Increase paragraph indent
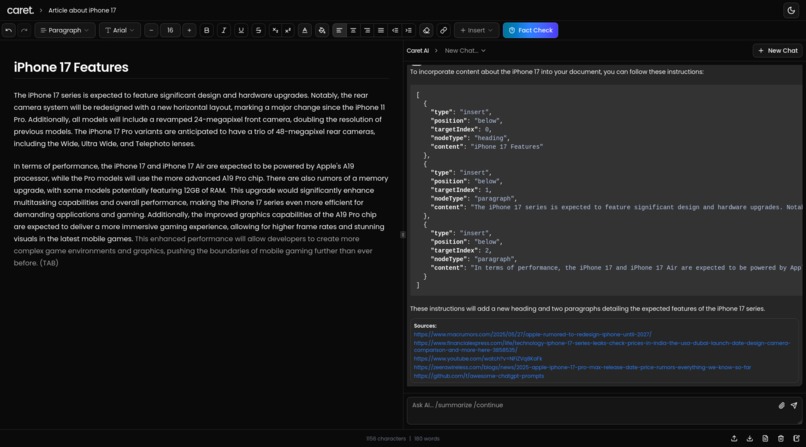 point(409,30)
